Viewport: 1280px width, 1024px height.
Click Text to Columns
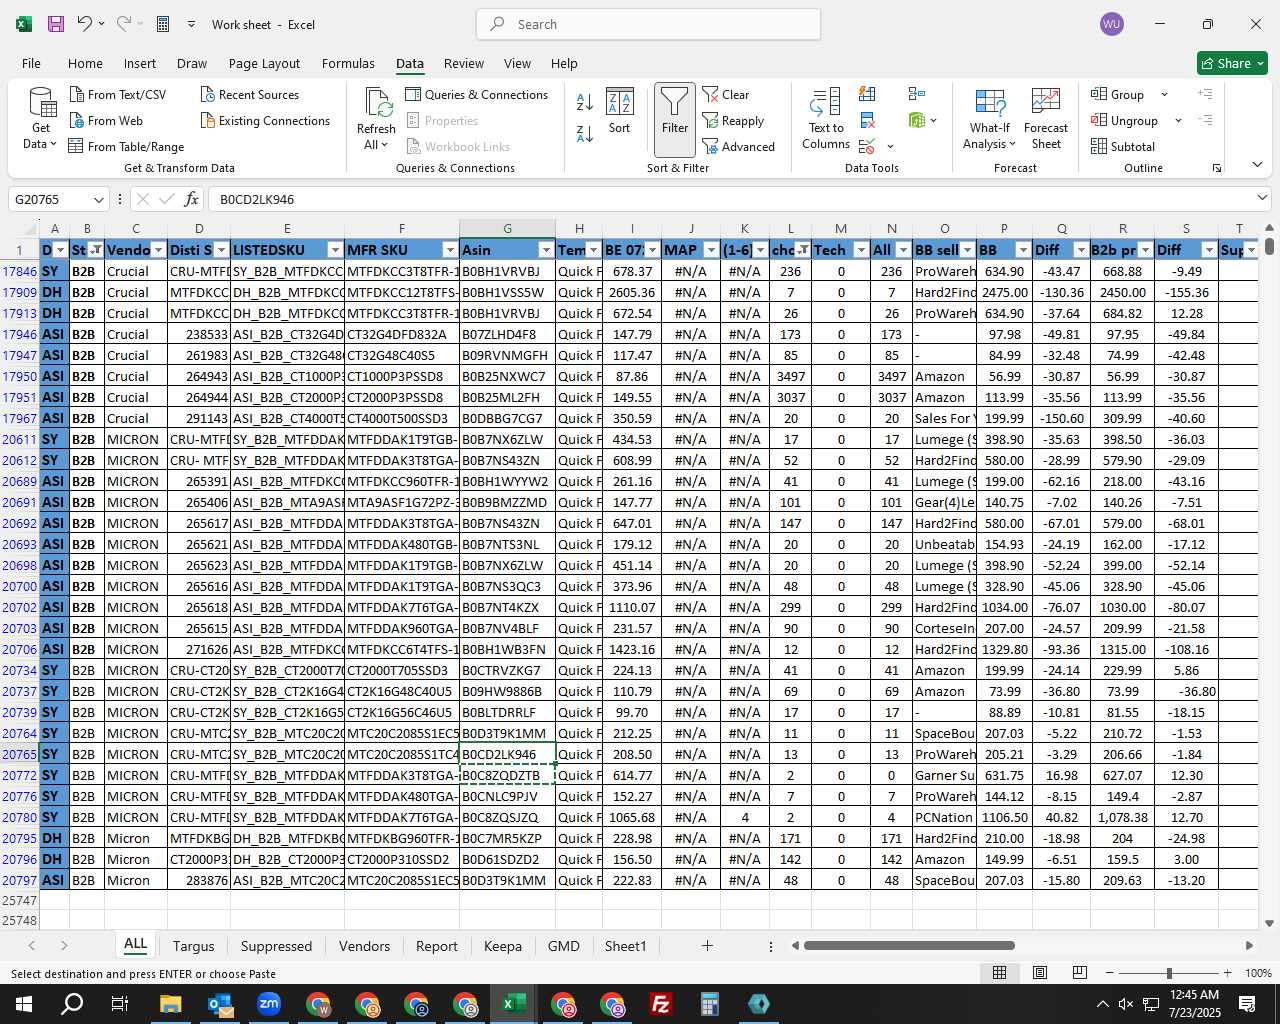826,118
